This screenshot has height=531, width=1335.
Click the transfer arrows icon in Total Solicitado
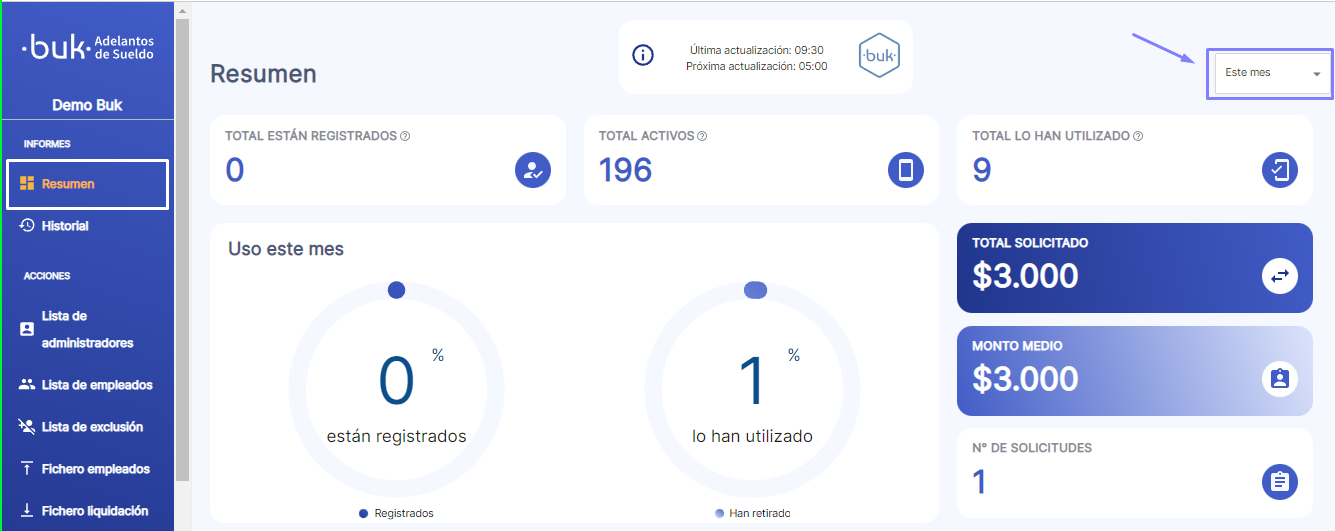(1279, 276)
